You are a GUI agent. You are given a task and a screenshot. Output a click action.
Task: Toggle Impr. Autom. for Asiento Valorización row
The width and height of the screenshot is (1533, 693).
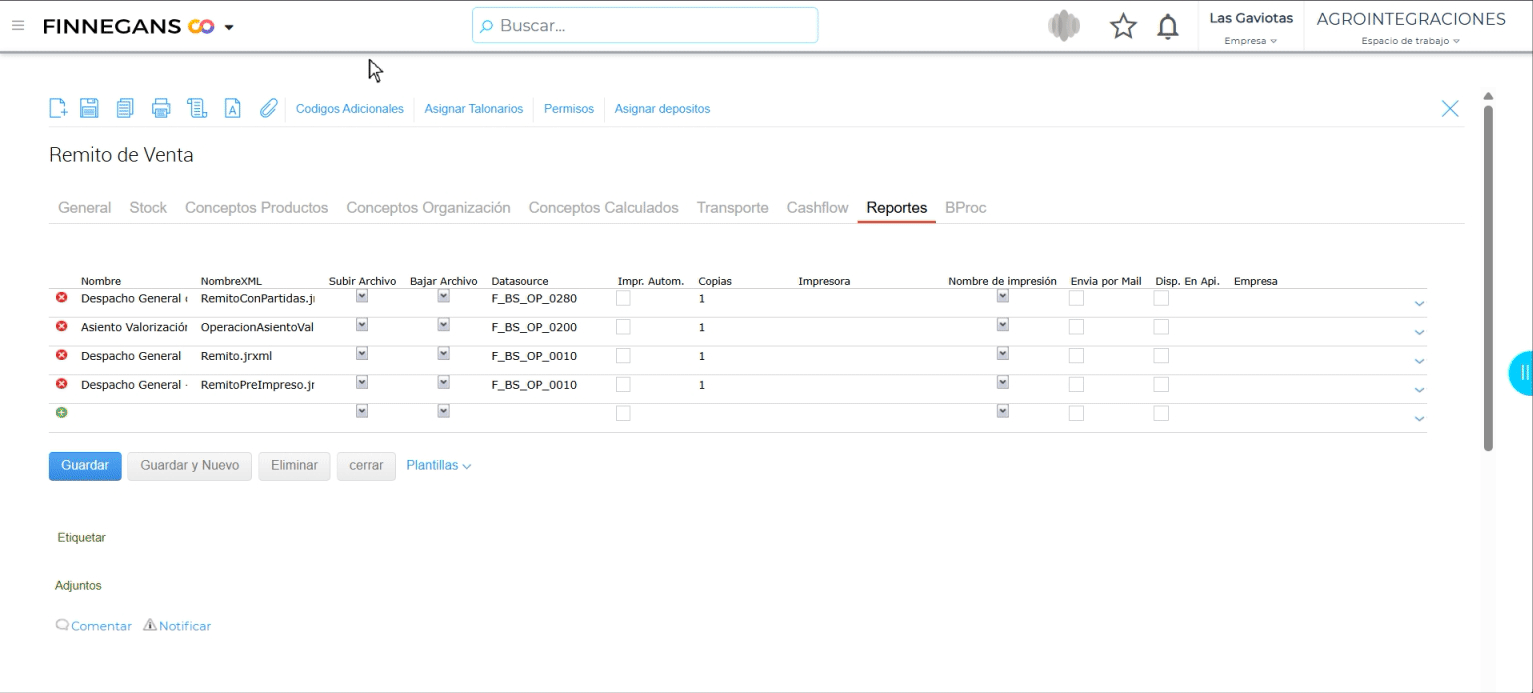pyautogui.click(x=623, y=327)
